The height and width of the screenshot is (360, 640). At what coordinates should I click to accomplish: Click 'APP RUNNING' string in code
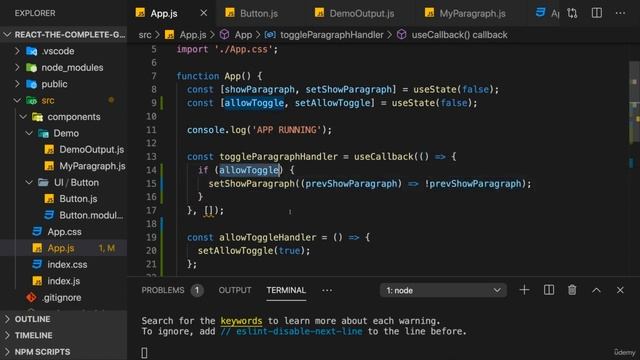point(287,130)
